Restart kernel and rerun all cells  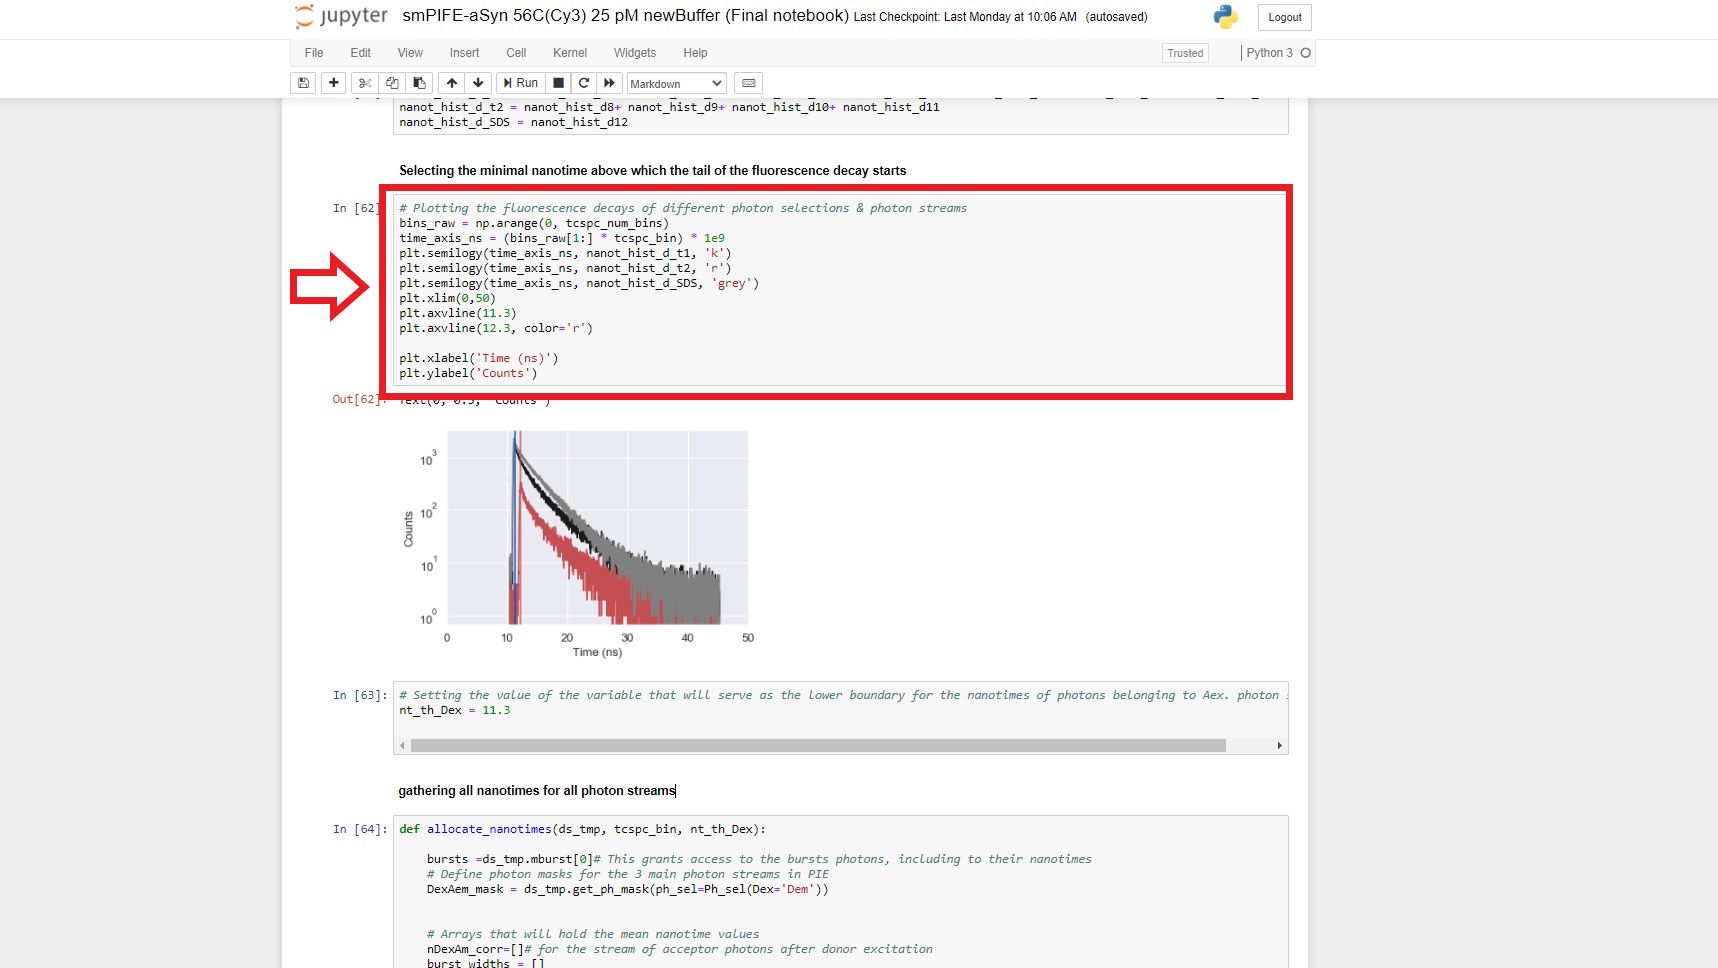coord(610,83)
